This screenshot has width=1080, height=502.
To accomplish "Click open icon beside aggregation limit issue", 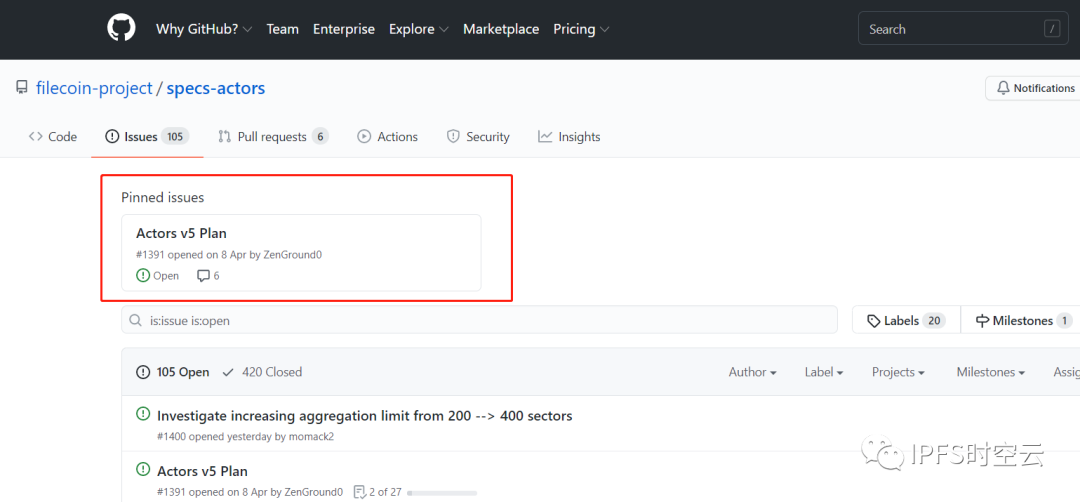I will tap(143, 414).
